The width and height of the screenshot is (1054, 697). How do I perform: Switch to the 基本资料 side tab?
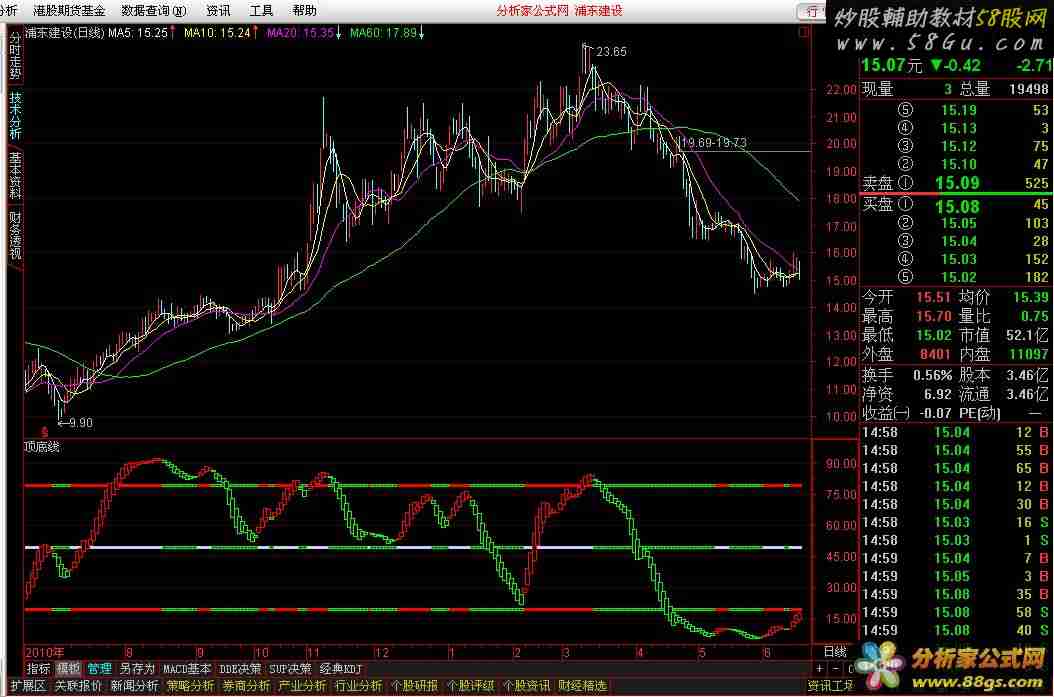(x=15, y=175)
